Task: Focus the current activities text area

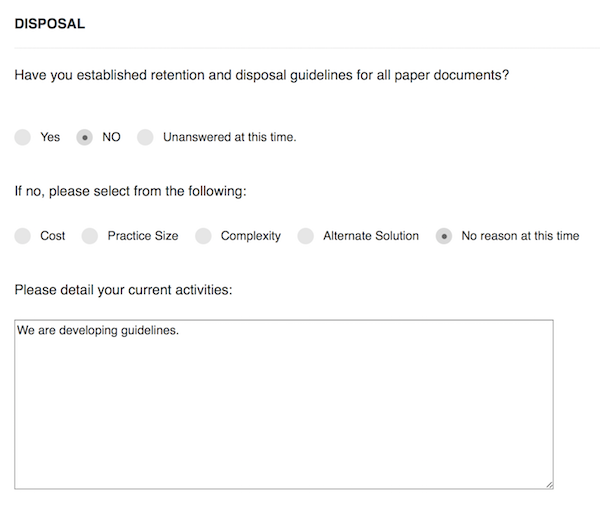Action: 284,405
